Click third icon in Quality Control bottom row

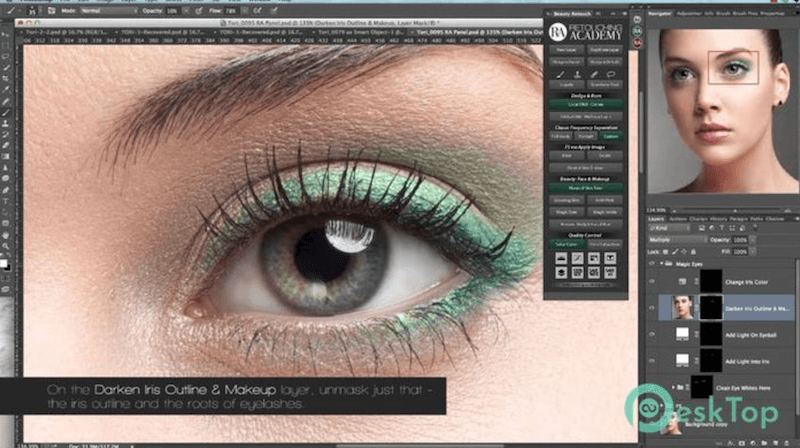pos(594,273)
